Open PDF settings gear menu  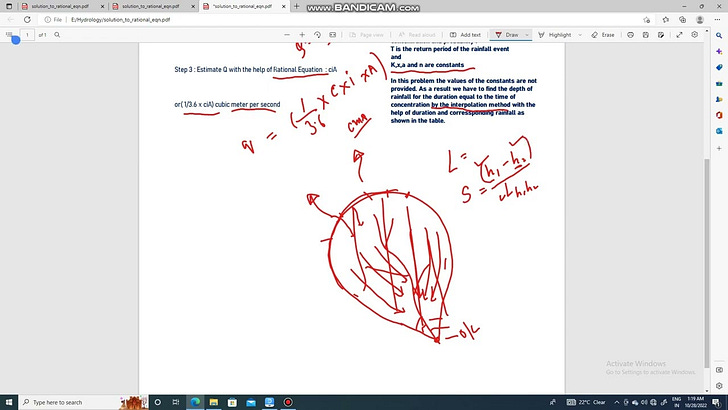click(x=695, y=35)
